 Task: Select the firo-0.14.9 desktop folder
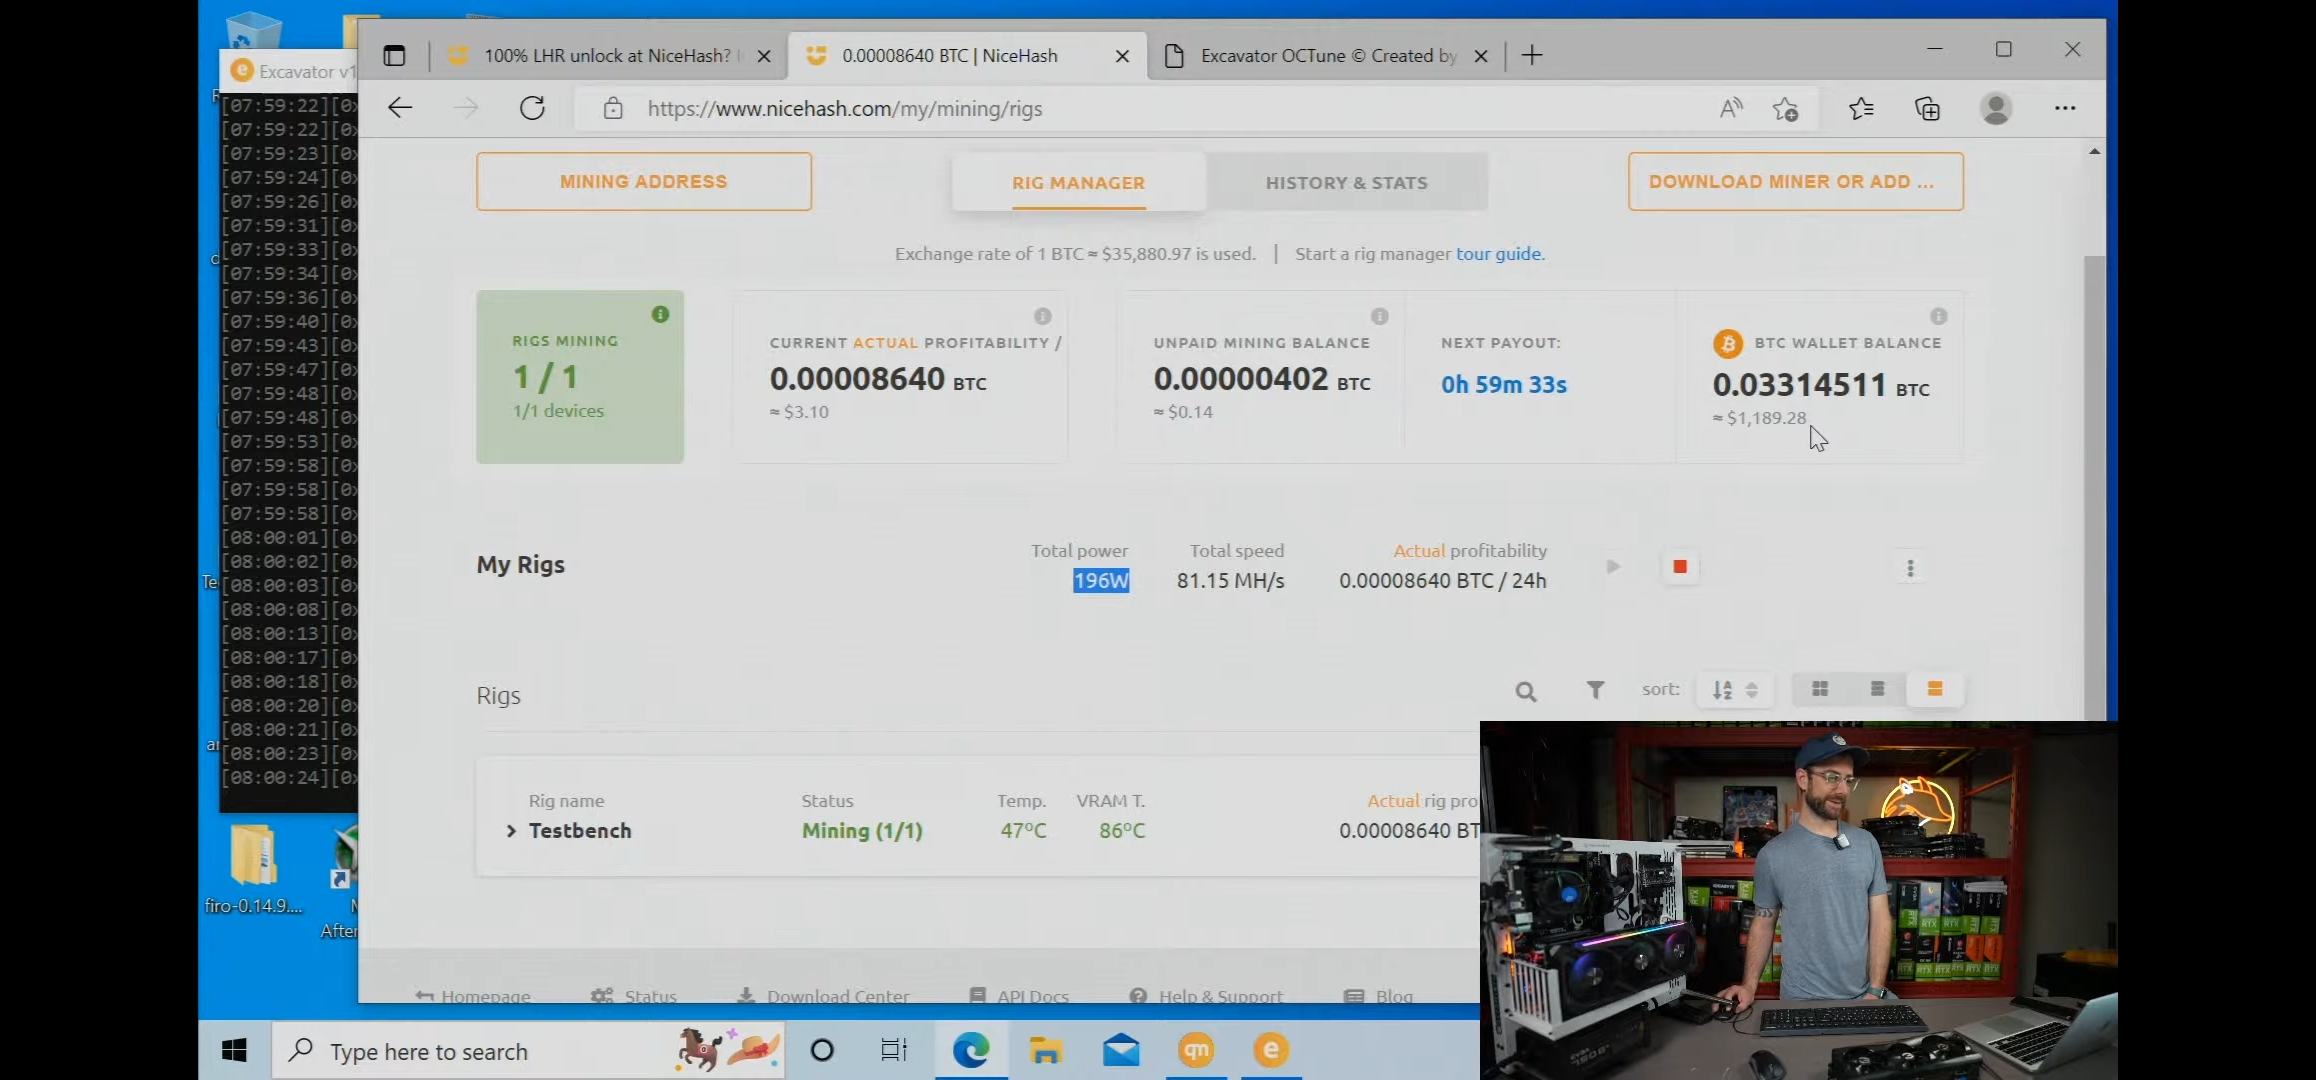pos(253,868)
